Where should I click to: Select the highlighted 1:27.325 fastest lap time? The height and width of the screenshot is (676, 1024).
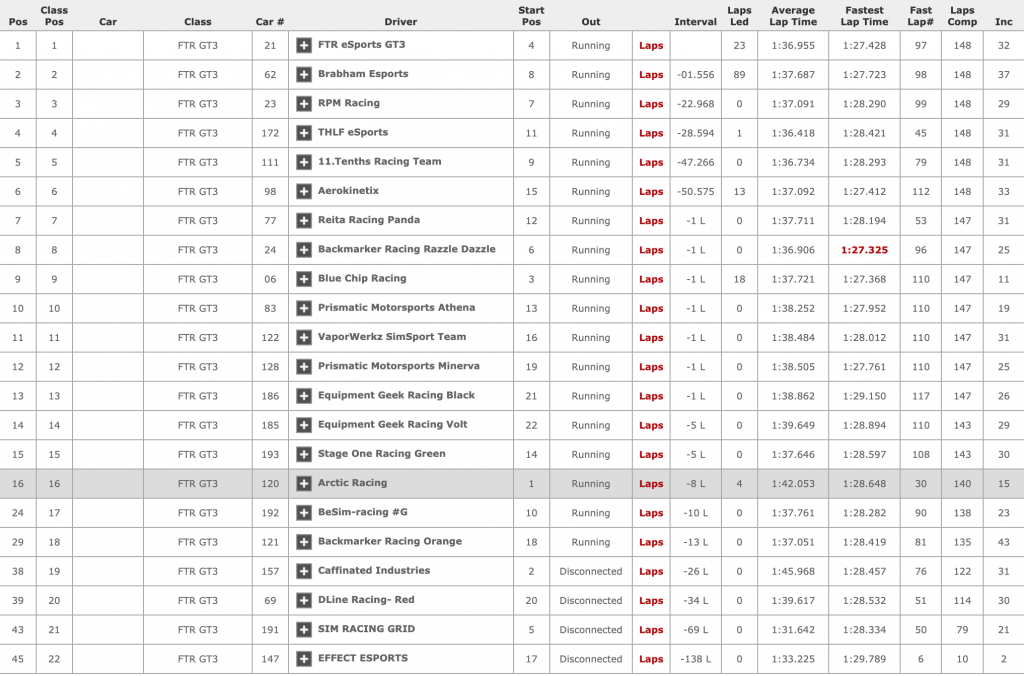(863, 250)
